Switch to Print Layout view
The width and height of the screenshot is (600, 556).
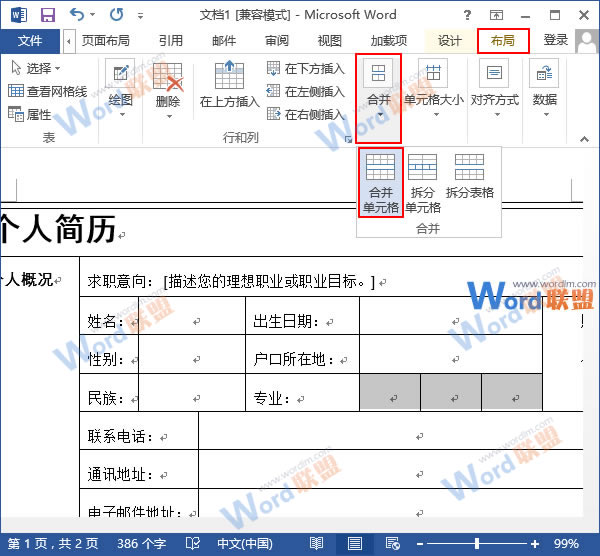pyautogui.click(x=355, y=544)
